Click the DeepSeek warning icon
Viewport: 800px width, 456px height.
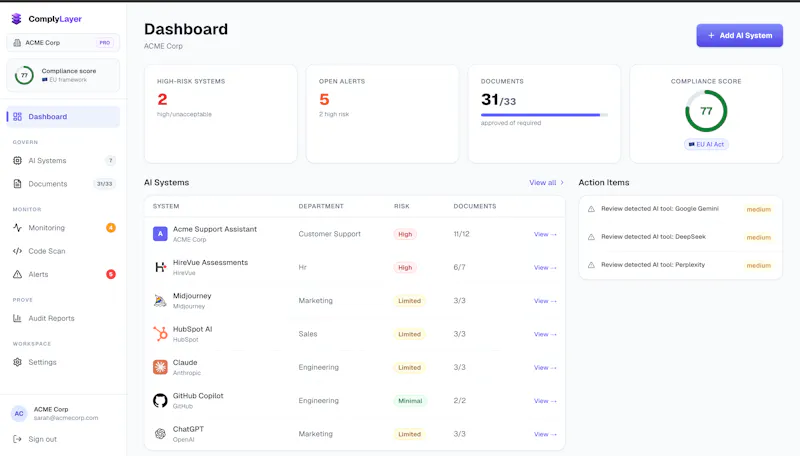click(x=591, y=237)
